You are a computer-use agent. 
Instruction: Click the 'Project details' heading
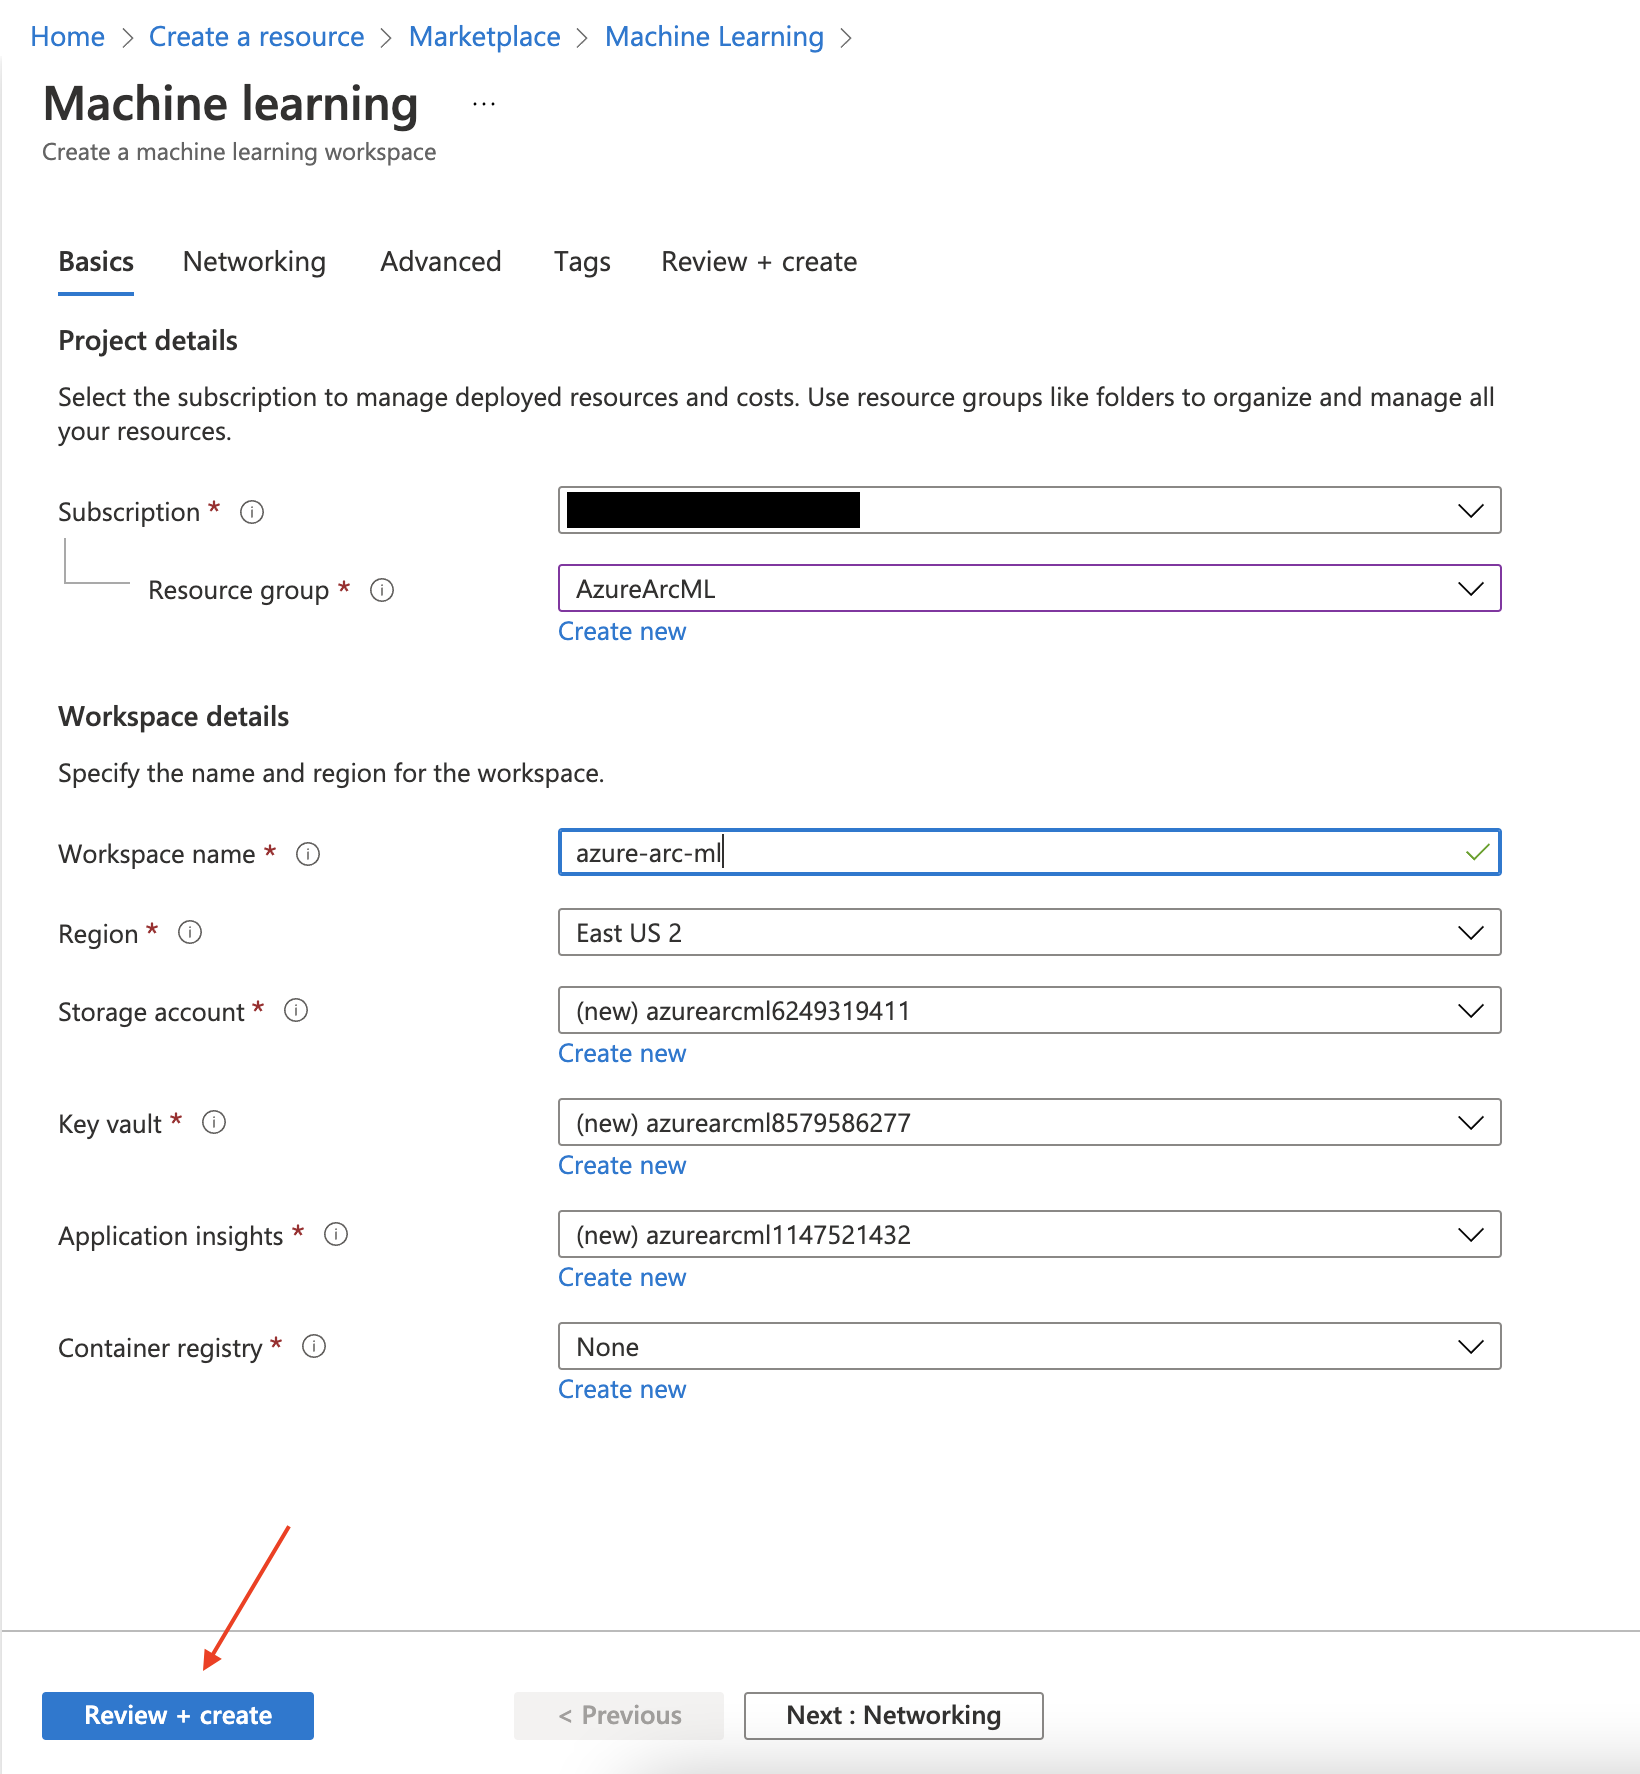[x=148, y=341]
